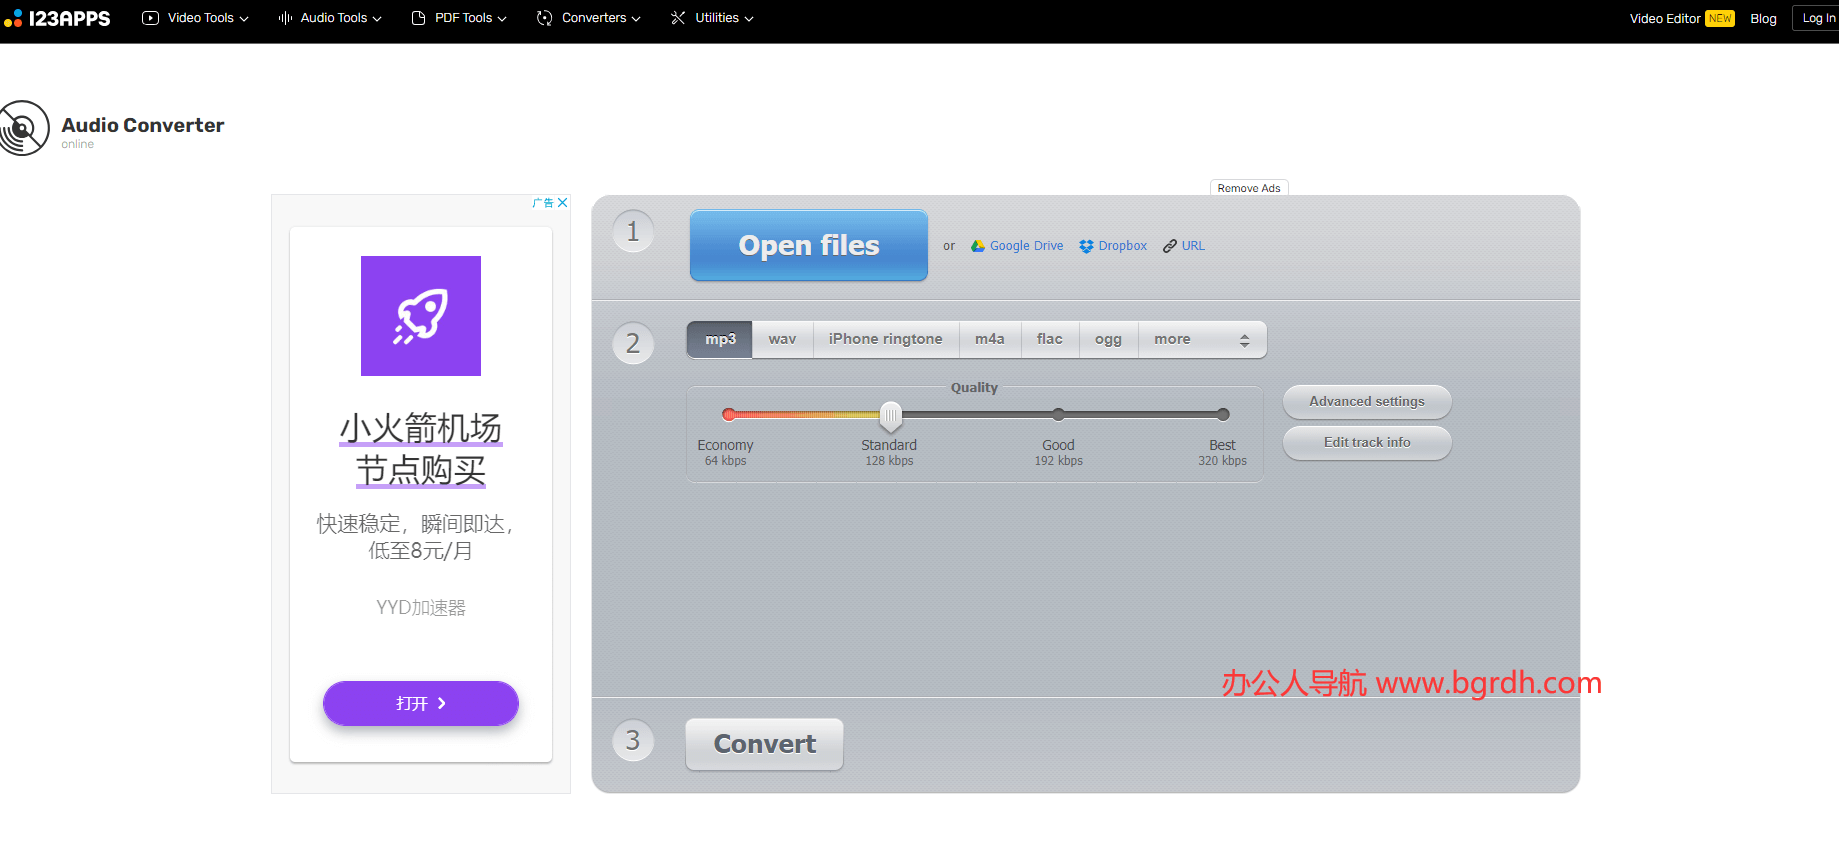
Task: Expand the Video Tools menu chevron
Action: tap(244, 19)
